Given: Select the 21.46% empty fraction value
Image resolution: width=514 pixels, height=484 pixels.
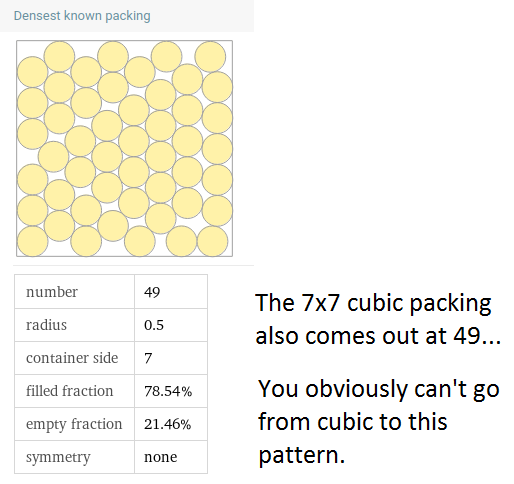Looking at the screenshot, I should tap(168, 424).
